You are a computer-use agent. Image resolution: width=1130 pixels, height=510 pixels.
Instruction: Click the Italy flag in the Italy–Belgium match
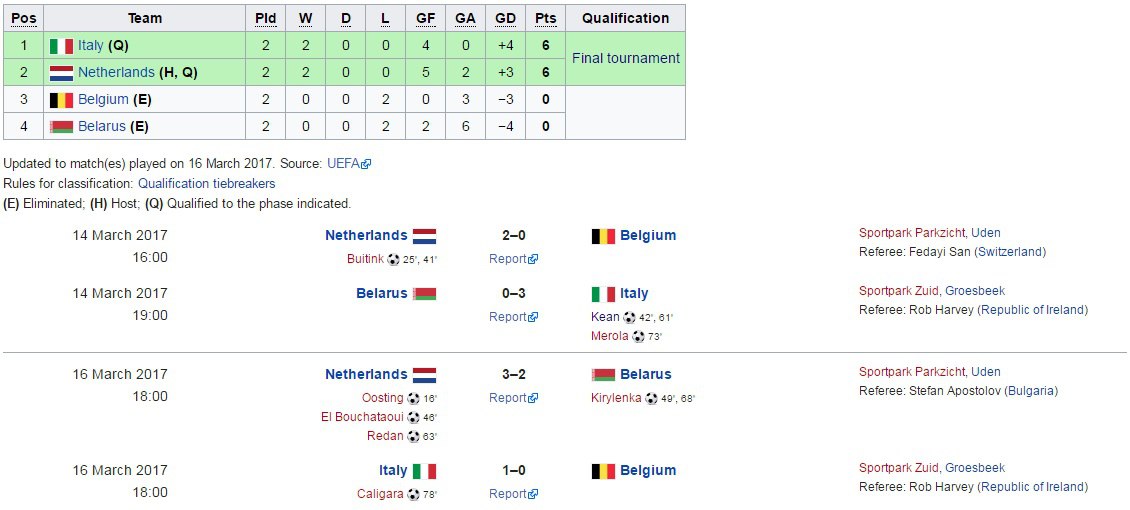424,471
